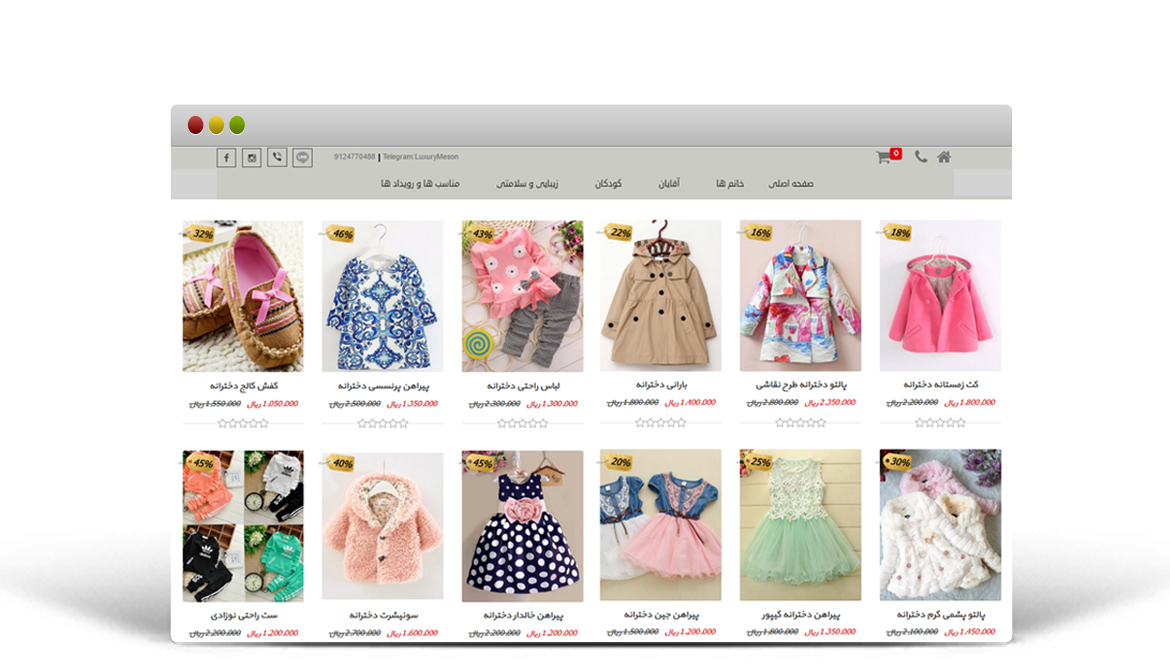Open the پیراهن خالدار دخترانه product title

pyautogui.click(x=522, y=616)
